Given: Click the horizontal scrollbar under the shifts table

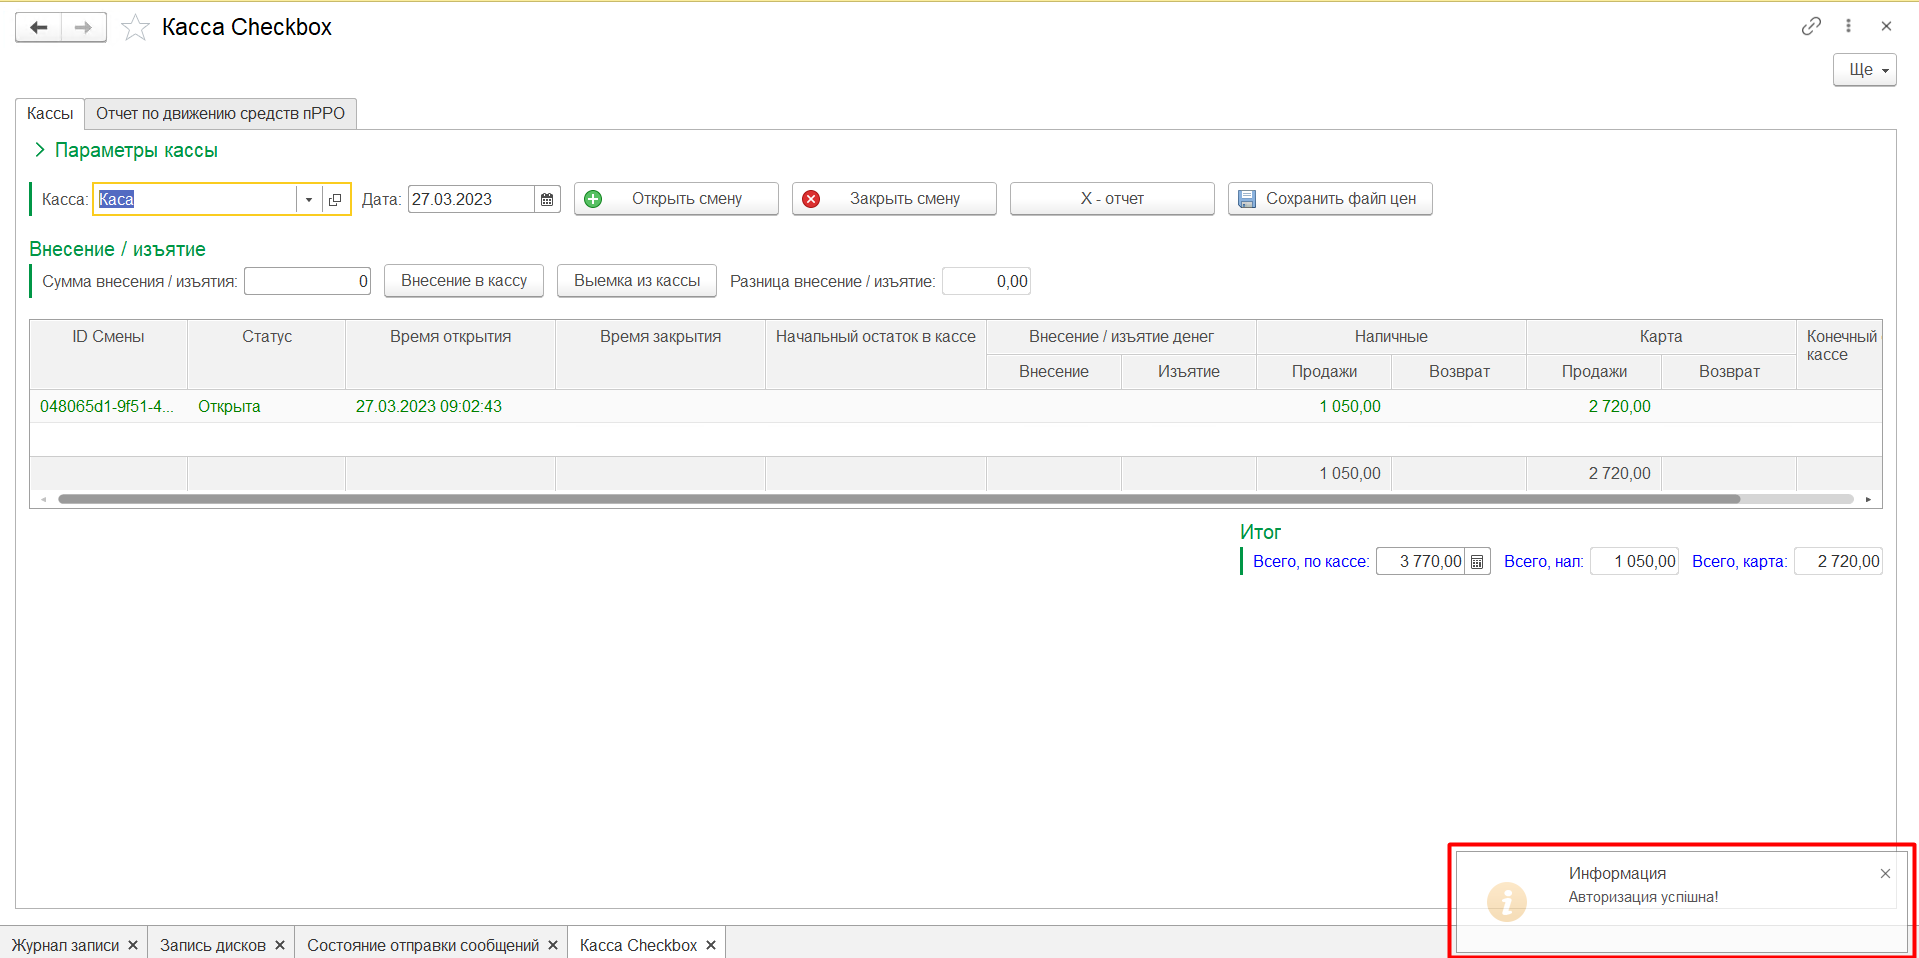Looking at the screenshot, I should tap(898, 499).
